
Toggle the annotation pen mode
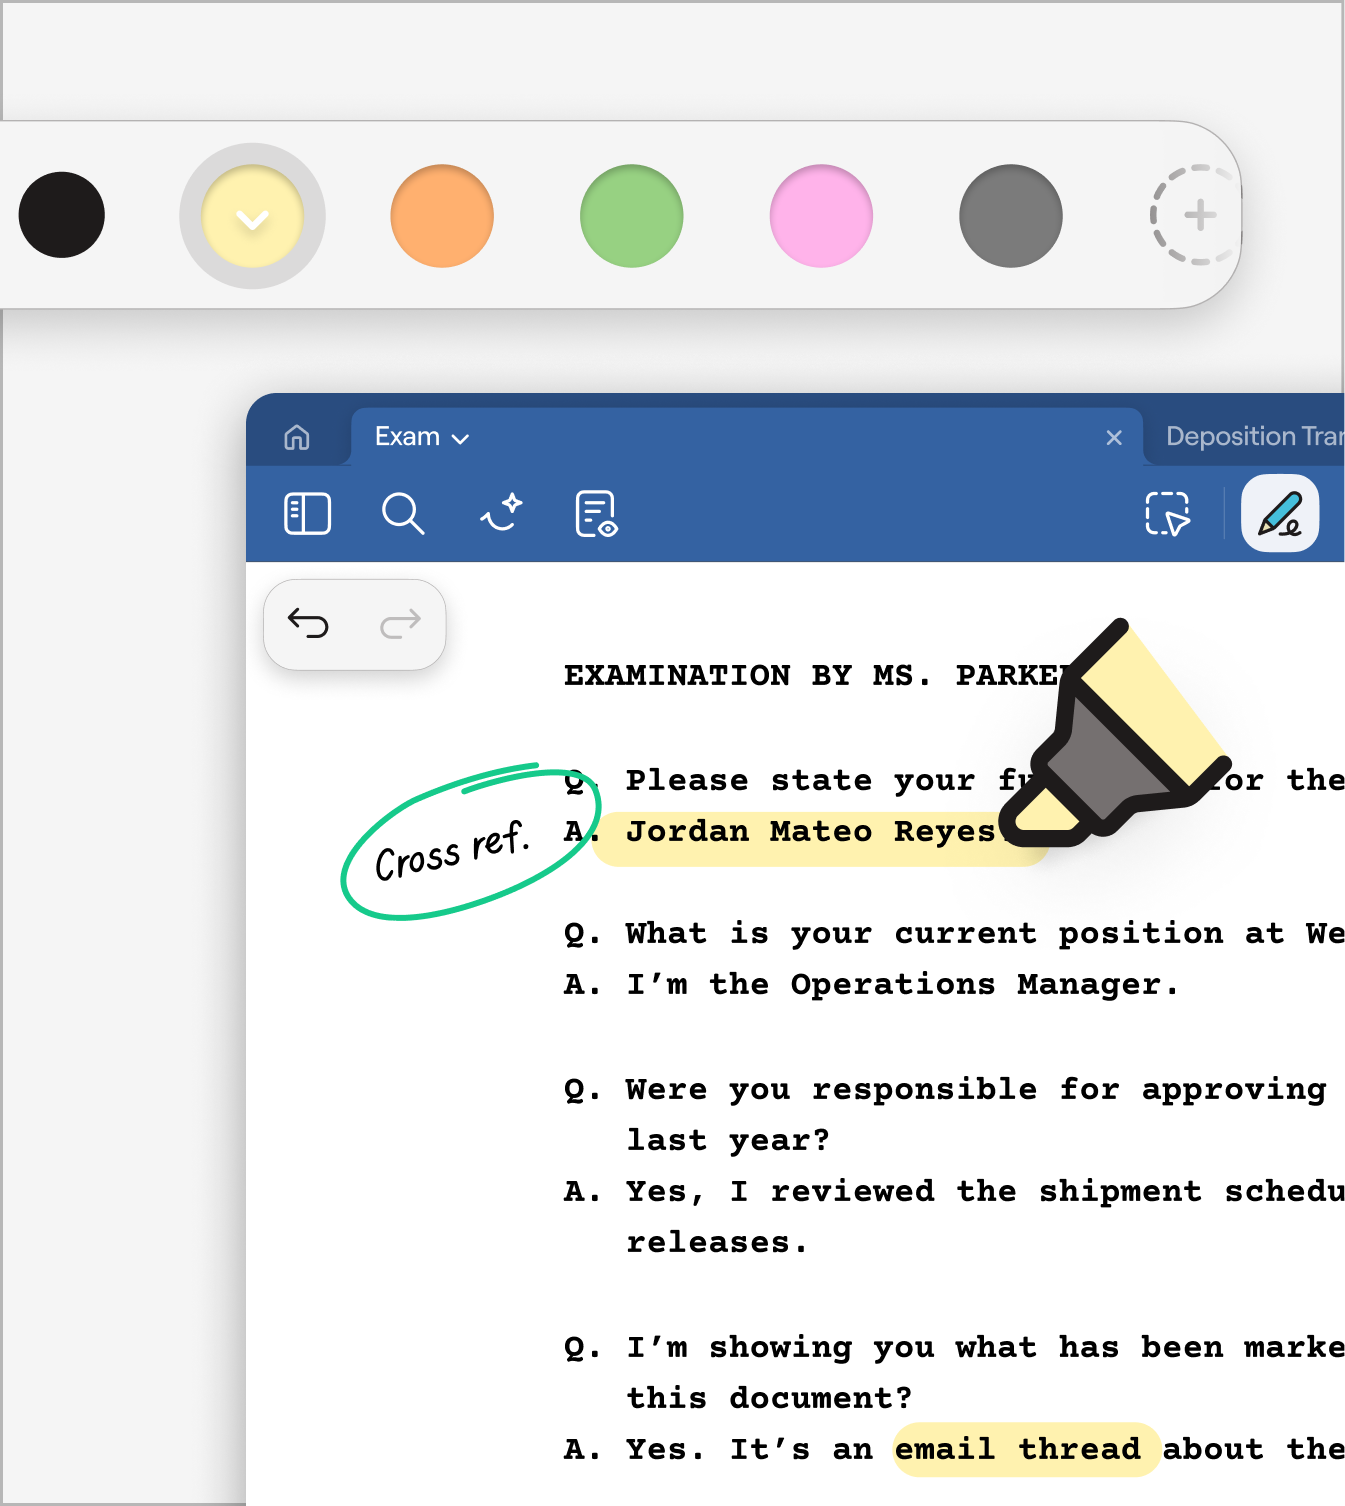coord(1280,514)
